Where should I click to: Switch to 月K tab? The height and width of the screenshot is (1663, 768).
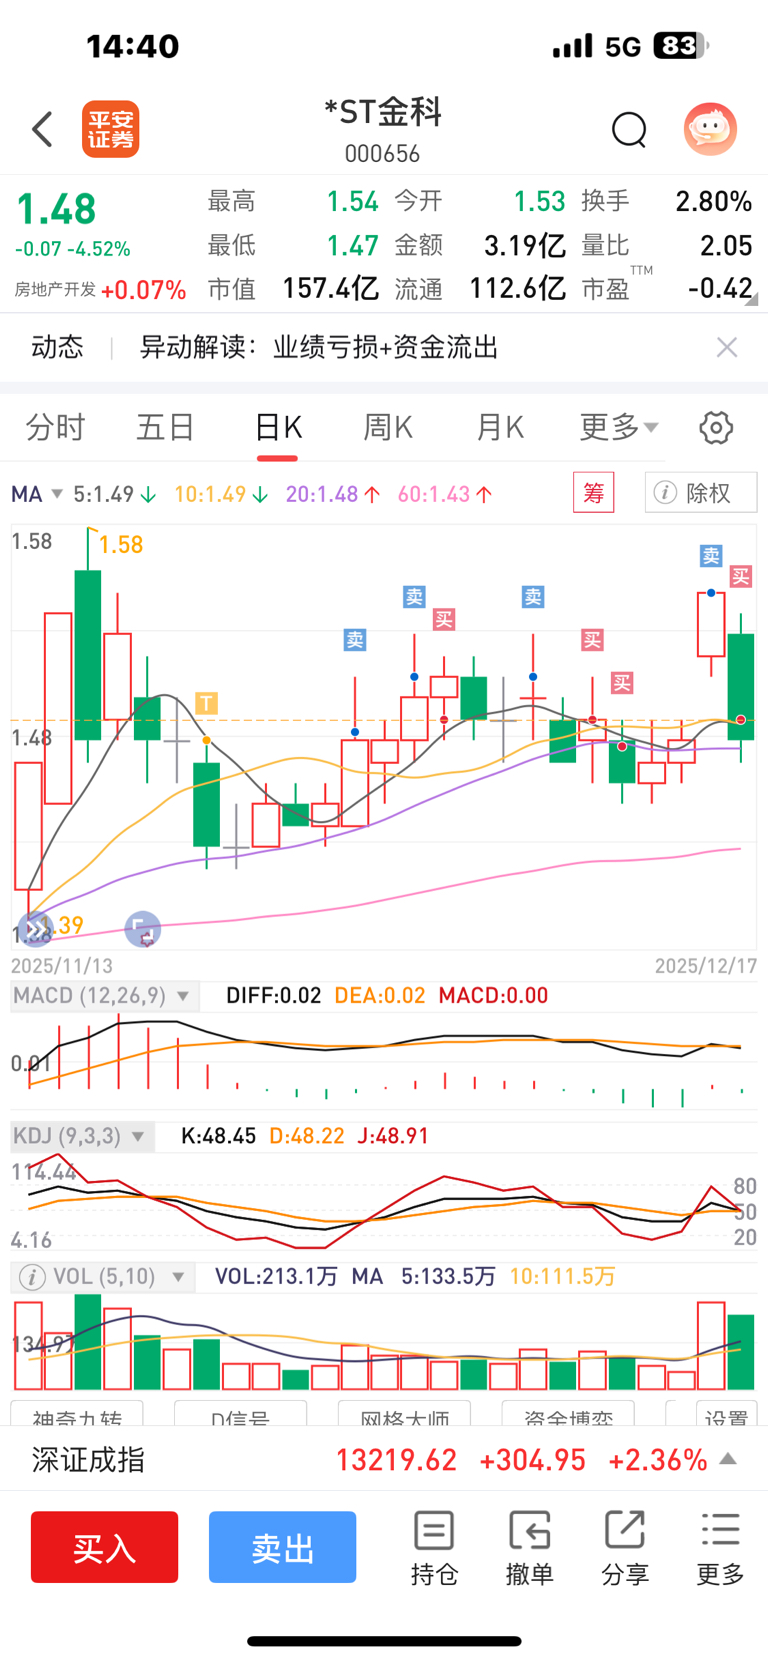(500, 428)
